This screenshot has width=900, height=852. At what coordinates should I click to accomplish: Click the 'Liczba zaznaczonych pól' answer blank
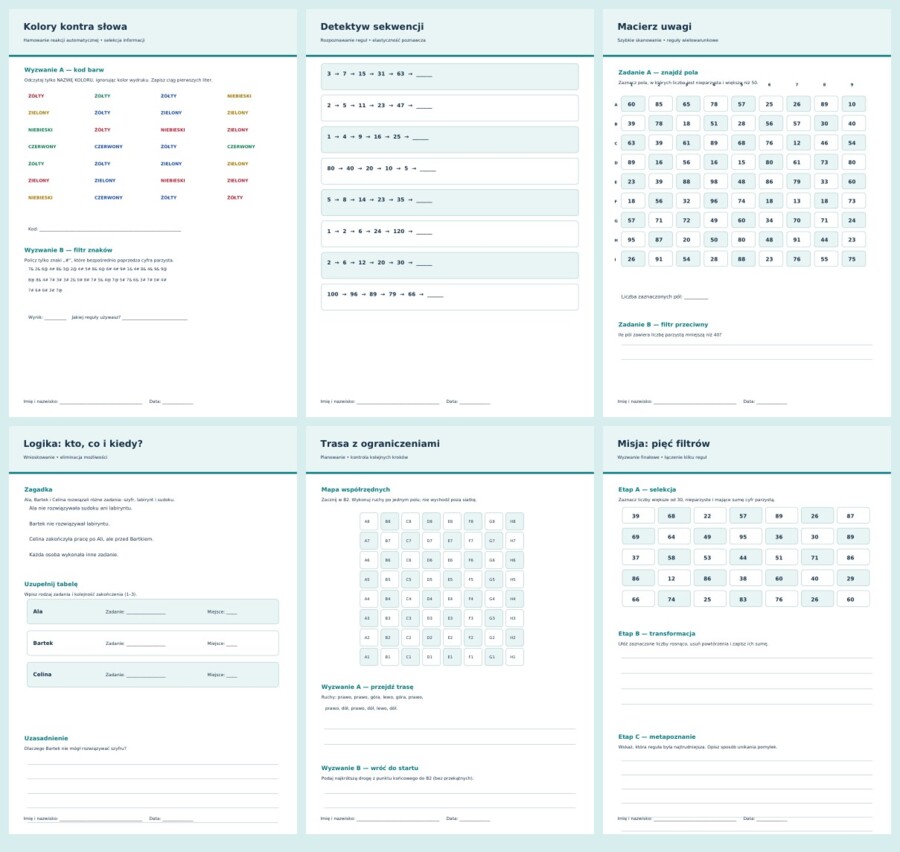[696, 297]
